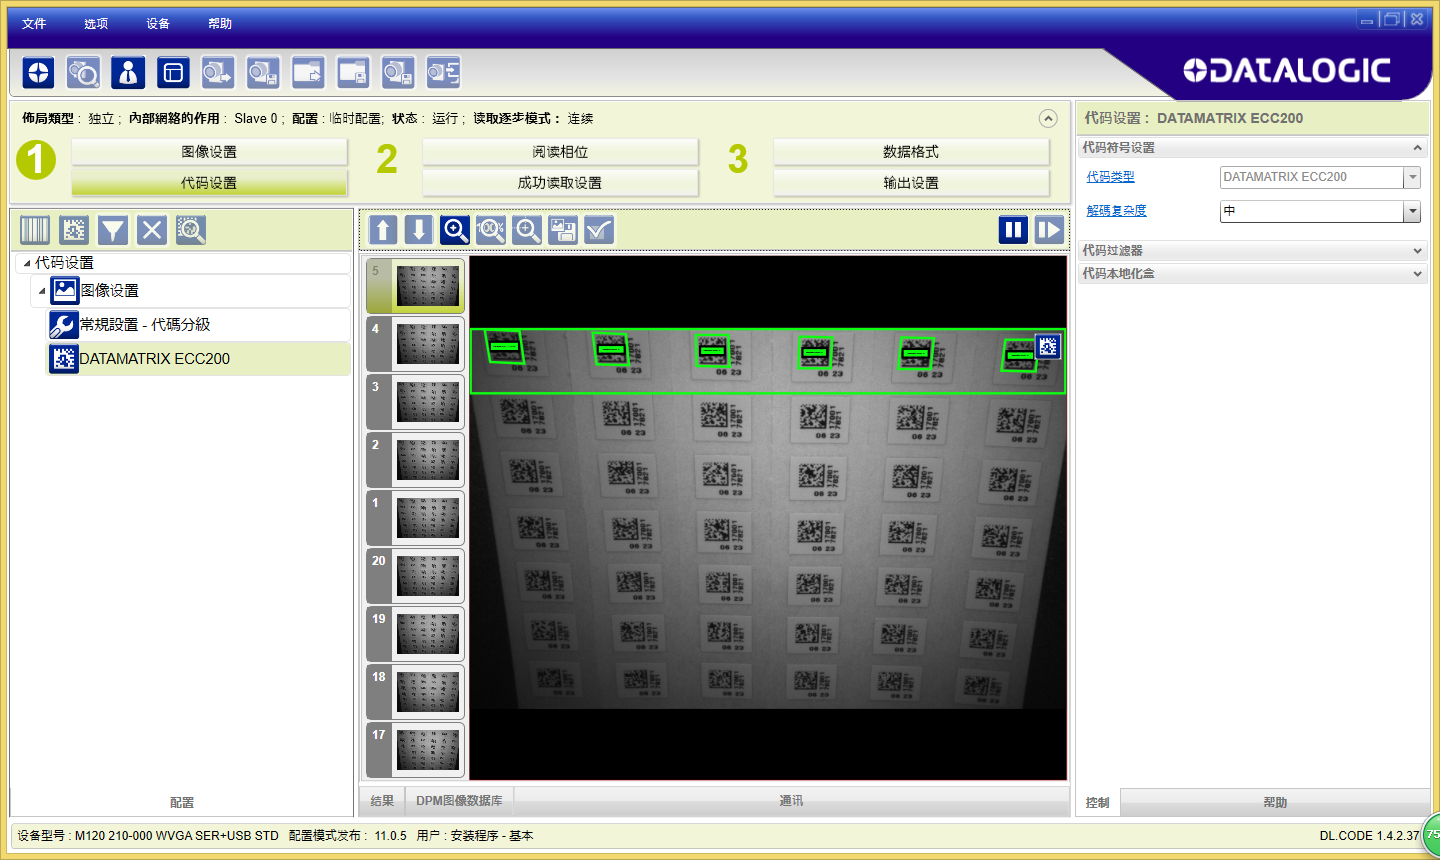Click the save image icon
This screenshot has height=860, width=1440.
point(563,230)
